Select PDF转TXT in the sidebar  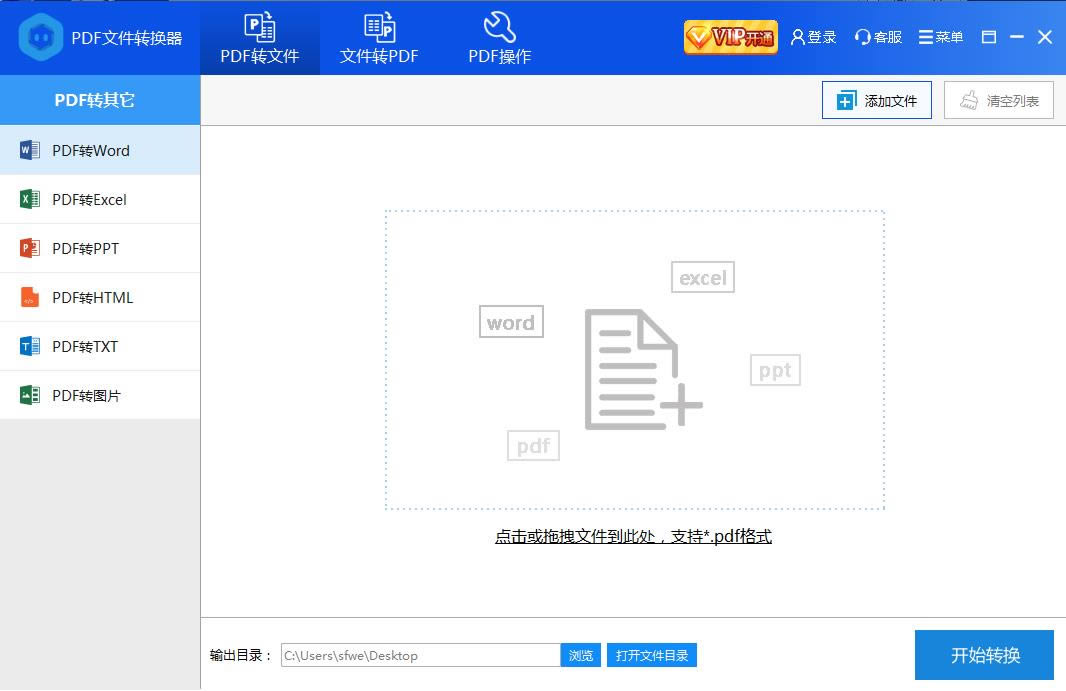tap(100, 346)
